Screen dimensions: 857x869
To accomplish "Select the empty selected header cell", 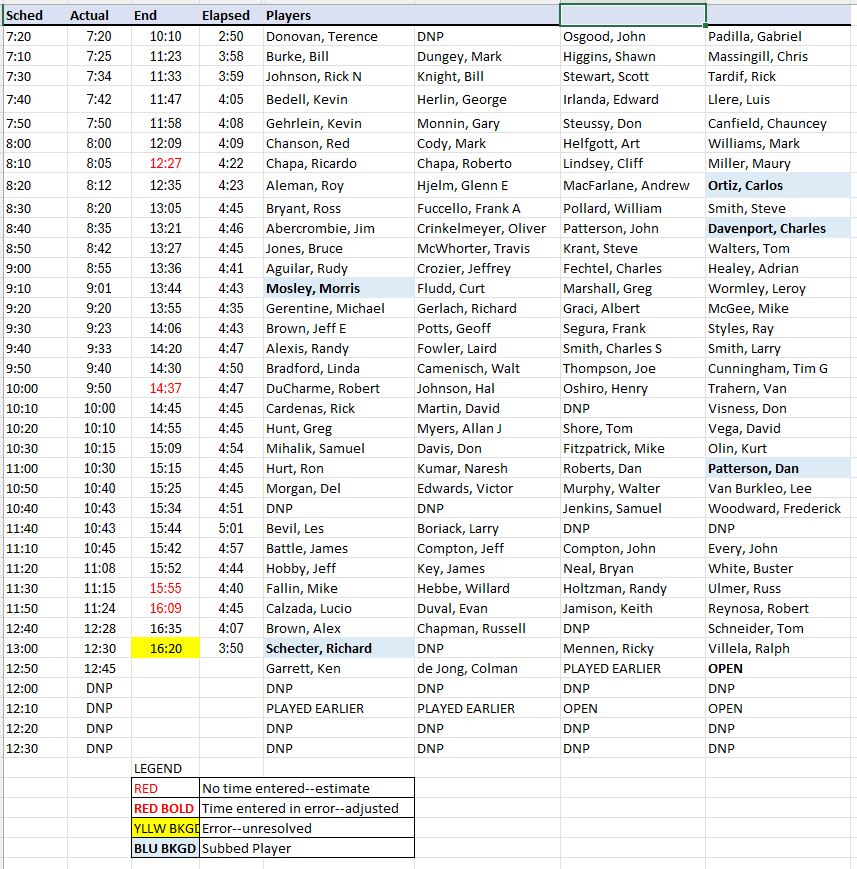I will tap(632, 15).
